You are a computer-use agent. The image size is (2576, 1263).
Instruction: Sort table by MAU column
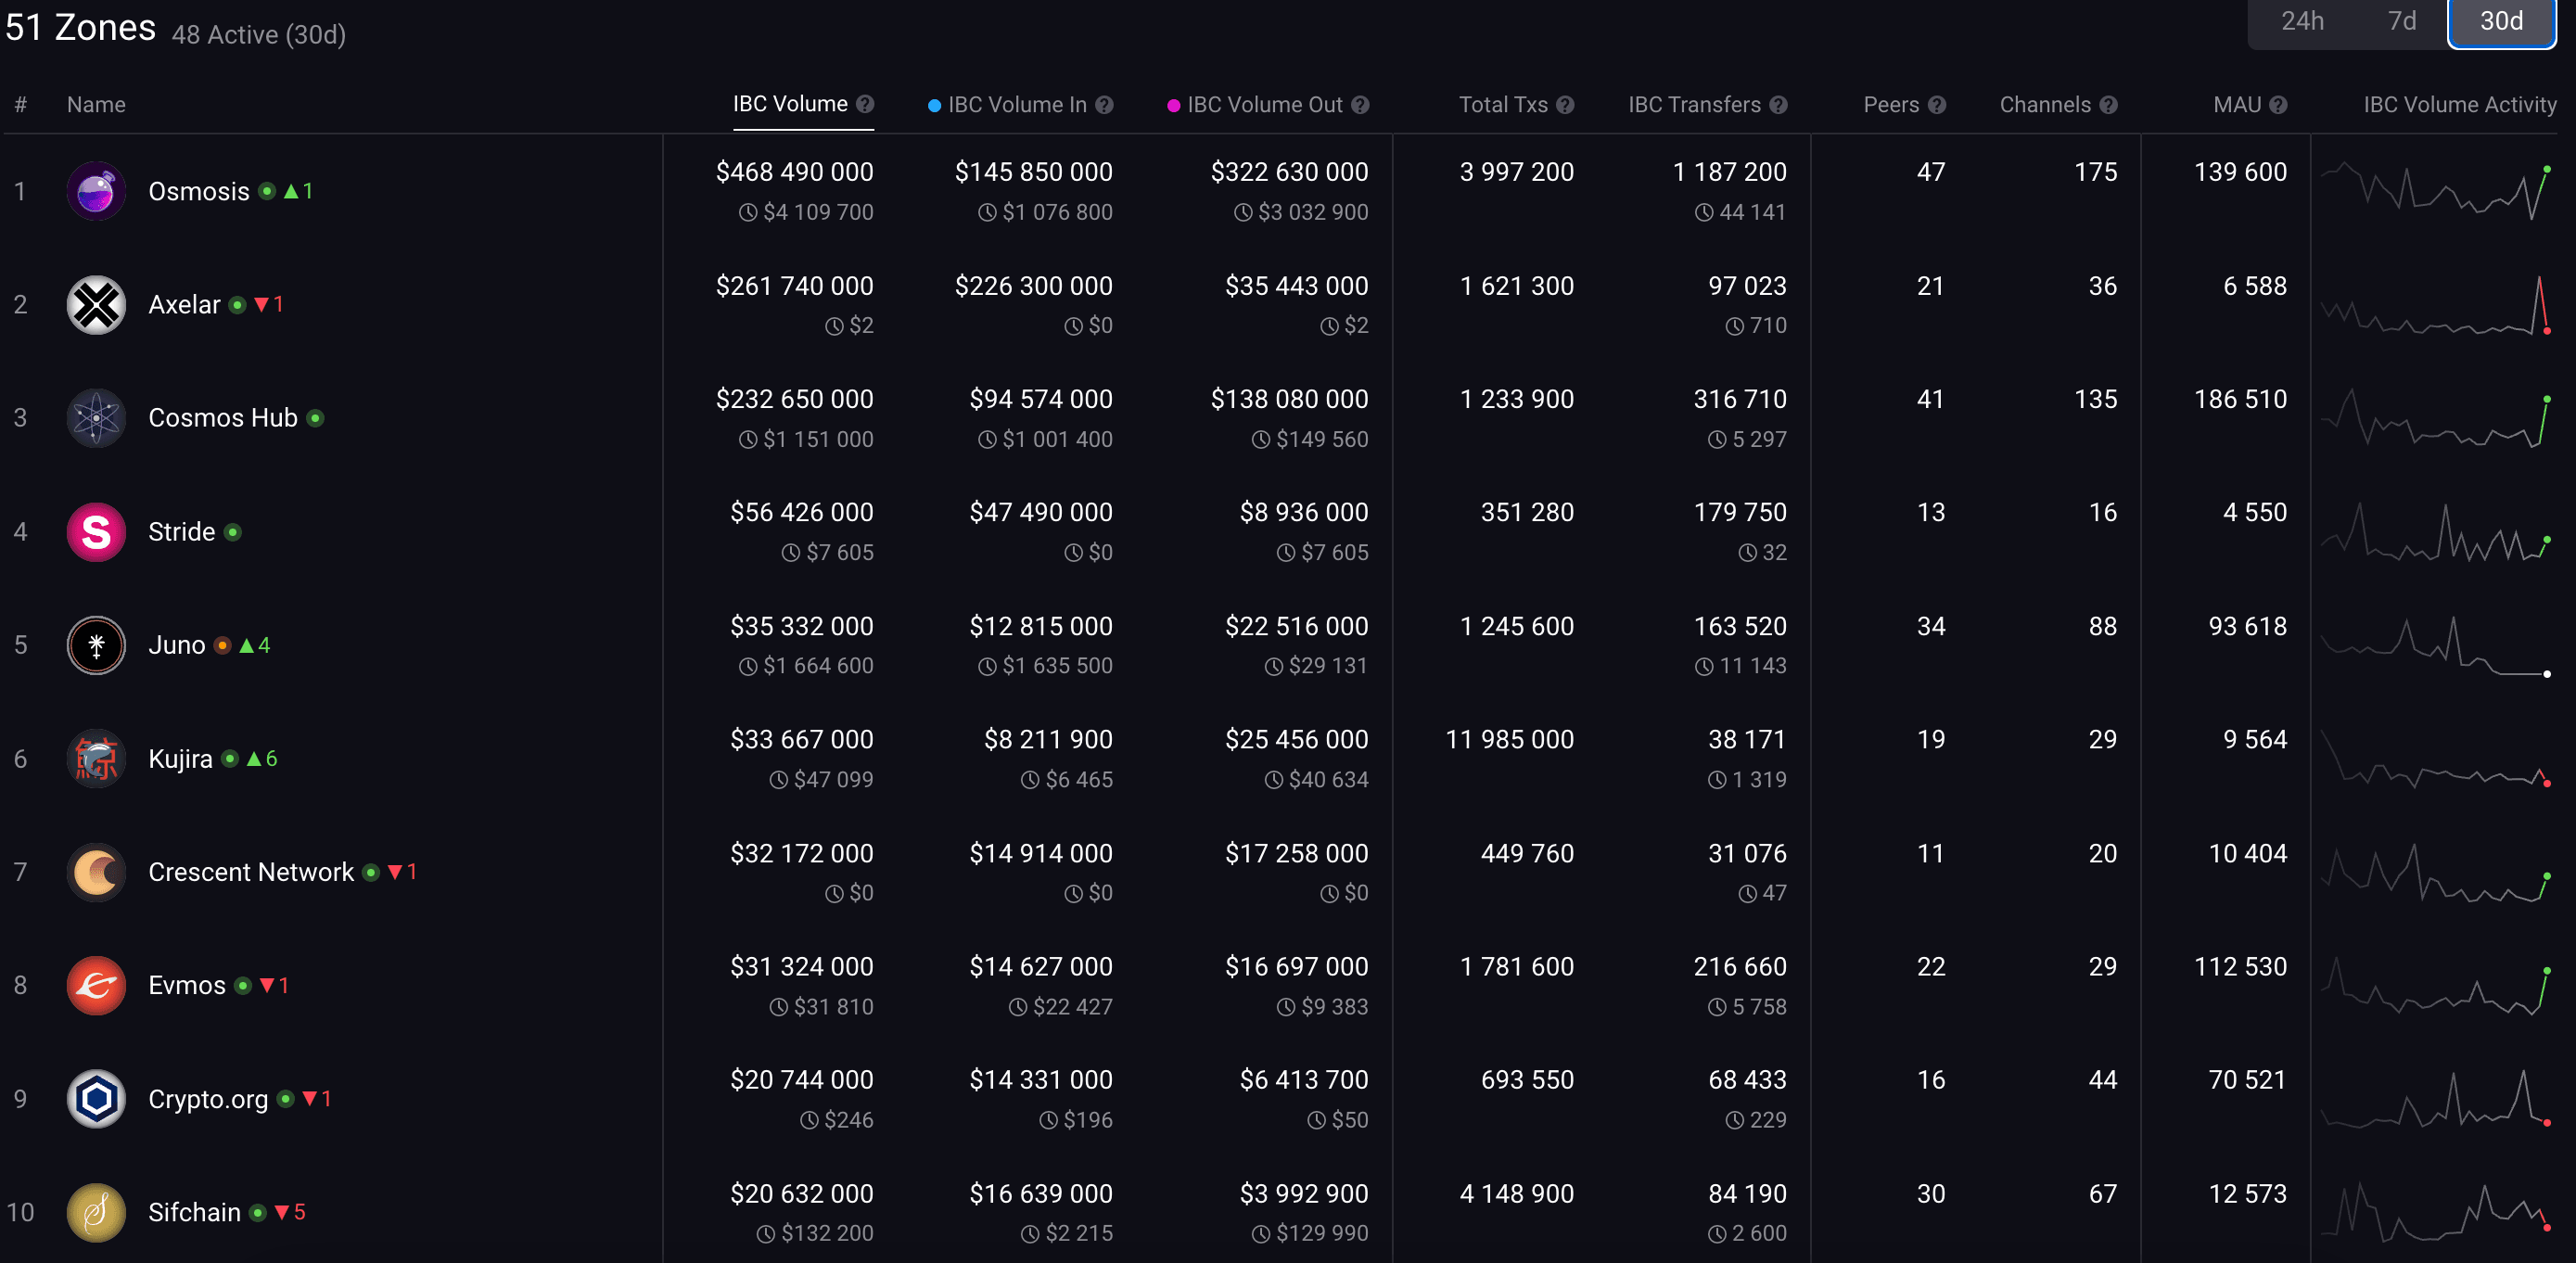pos(2237,105)
